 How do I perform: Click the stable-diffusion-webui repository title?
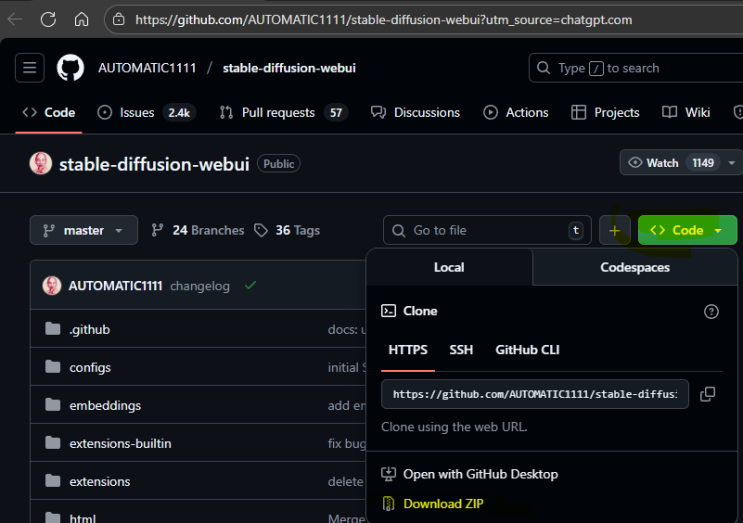coord(154,164)
